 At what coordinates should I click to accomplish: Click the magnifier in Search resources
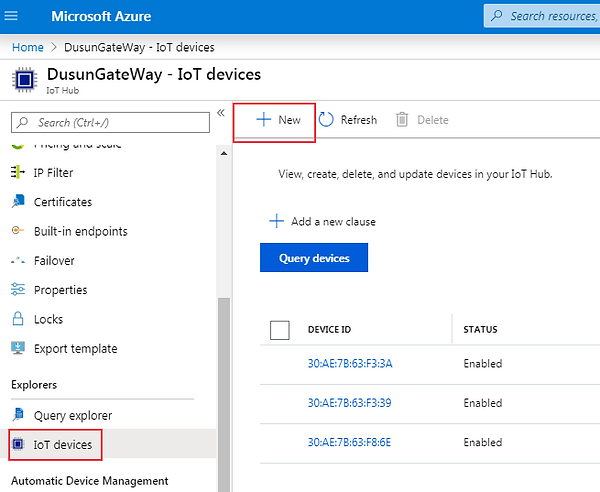[x=497, y=16]
